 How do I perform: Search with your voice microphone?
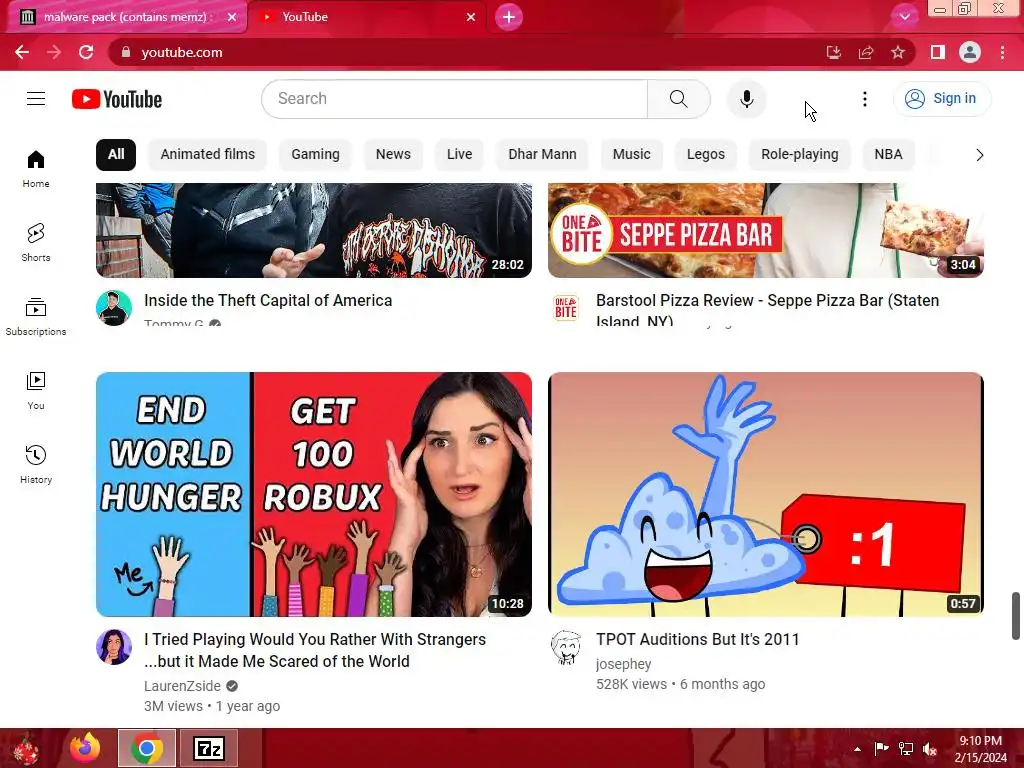746,99
